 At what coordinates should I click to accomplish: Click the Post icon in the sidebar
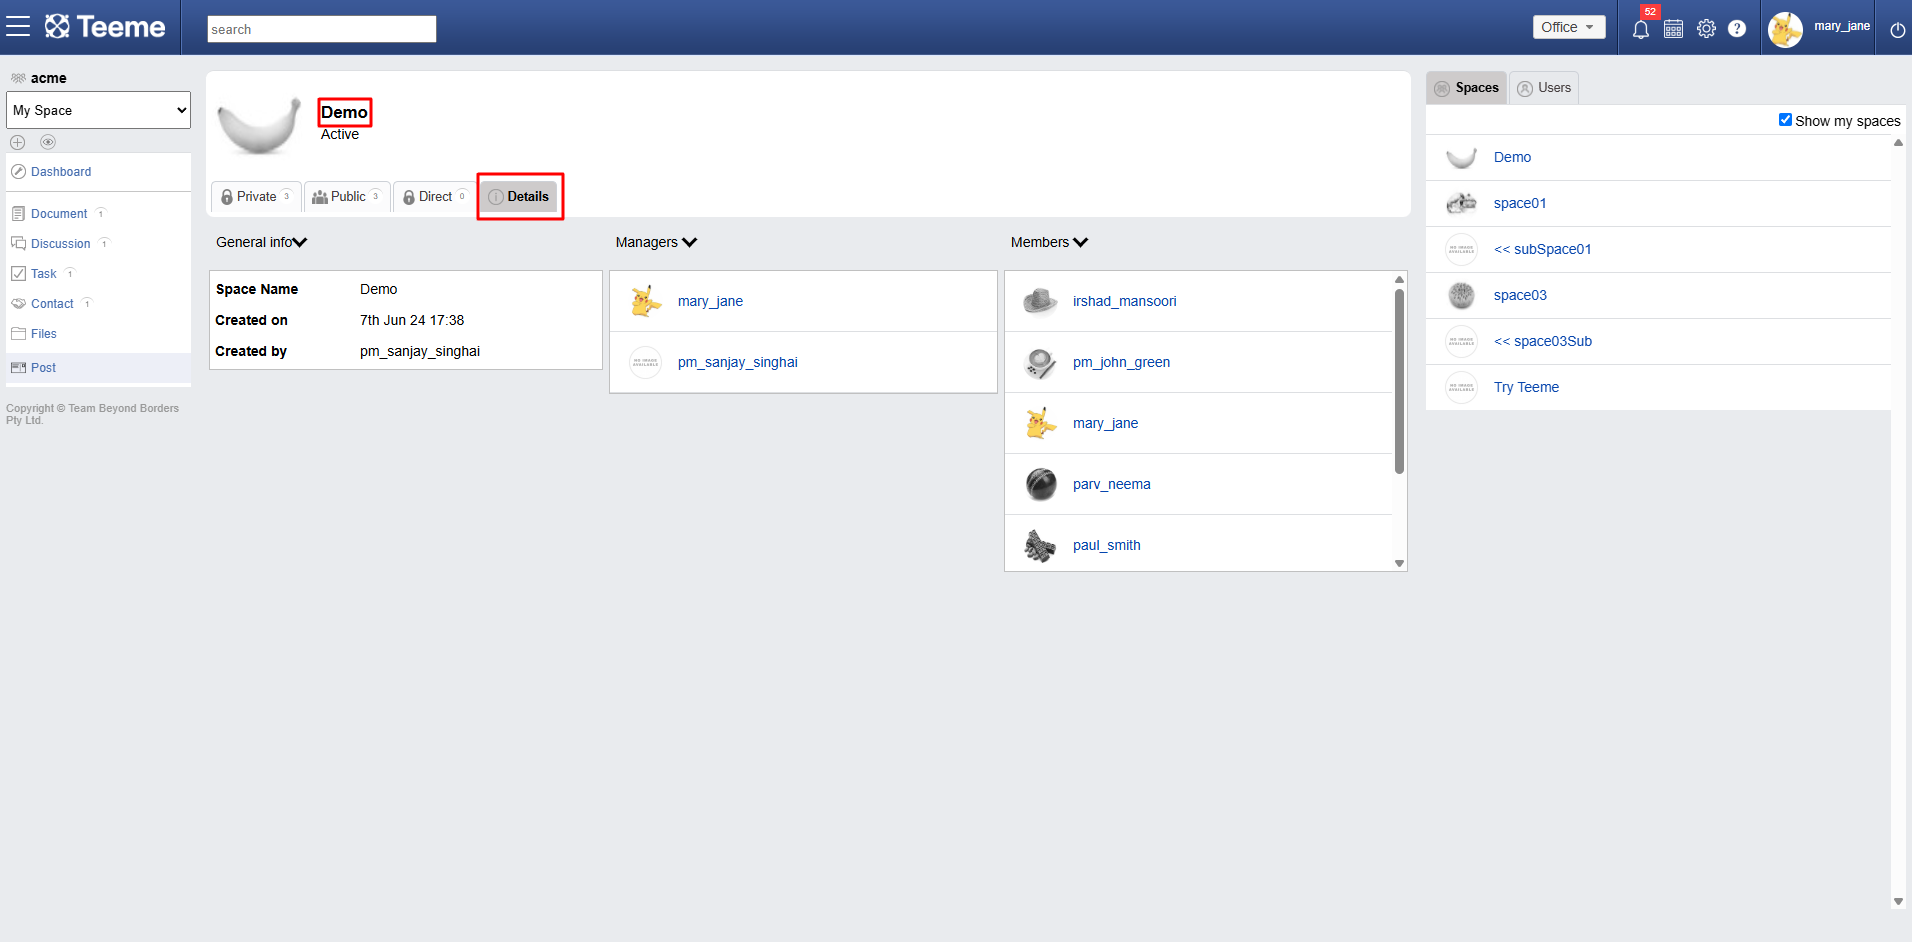pos(18,368)
